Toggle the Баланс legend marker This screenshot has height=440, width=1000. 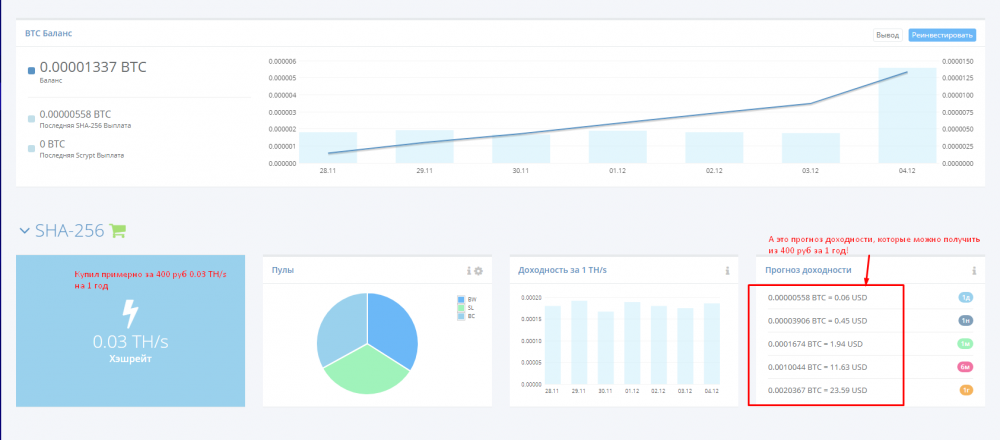[x=32, y=71]
